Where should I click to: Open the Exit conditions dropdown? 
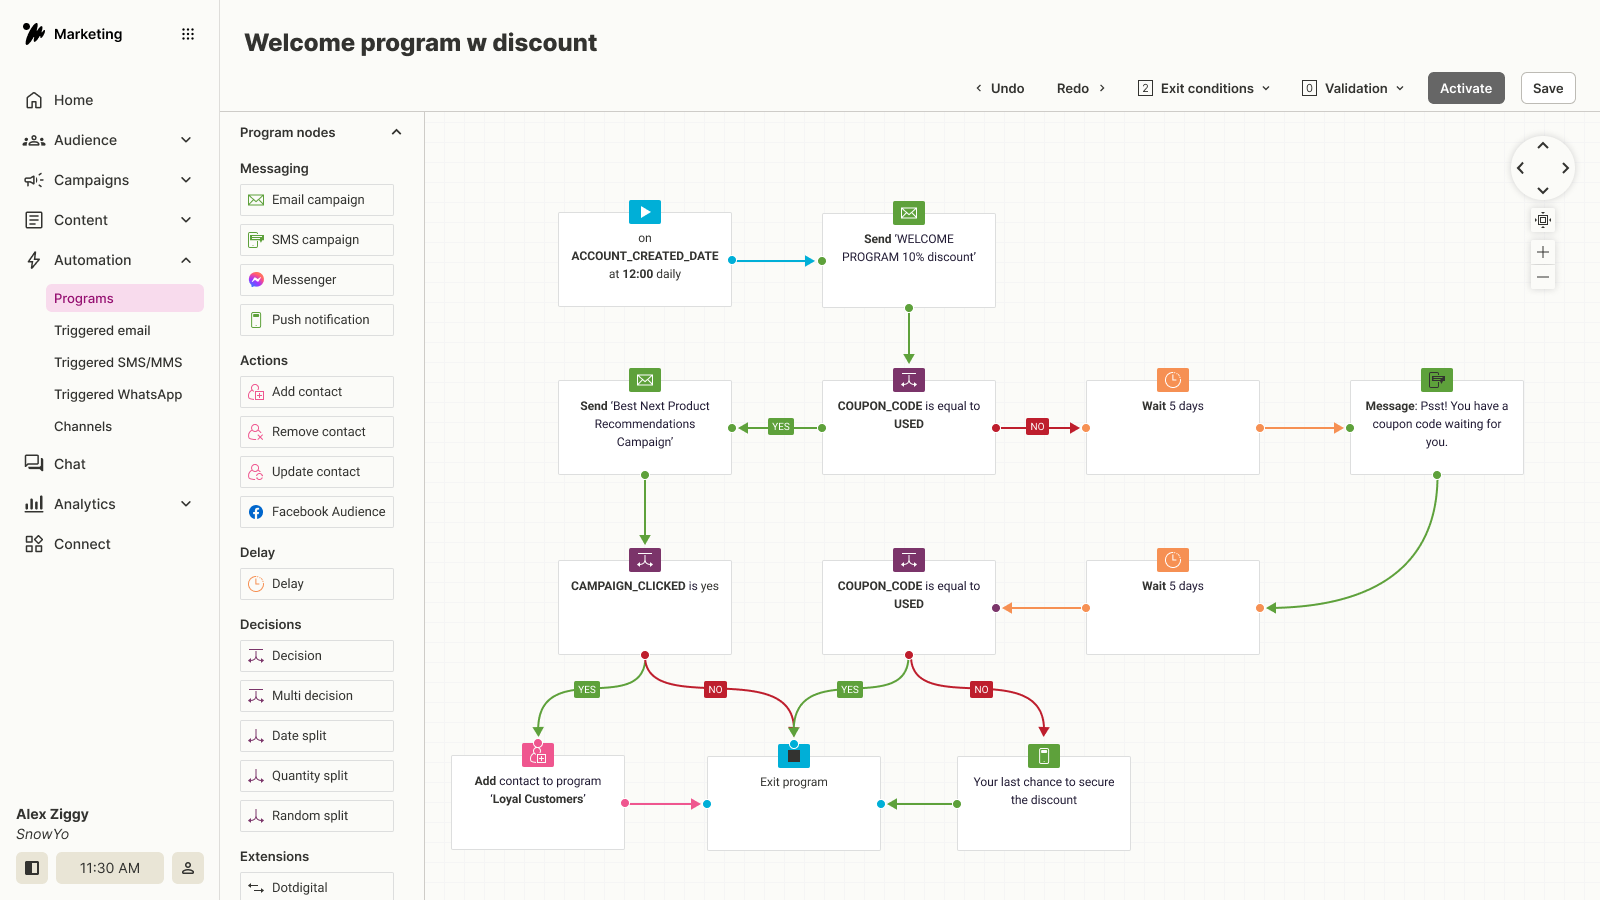[x=1204, y=88]
